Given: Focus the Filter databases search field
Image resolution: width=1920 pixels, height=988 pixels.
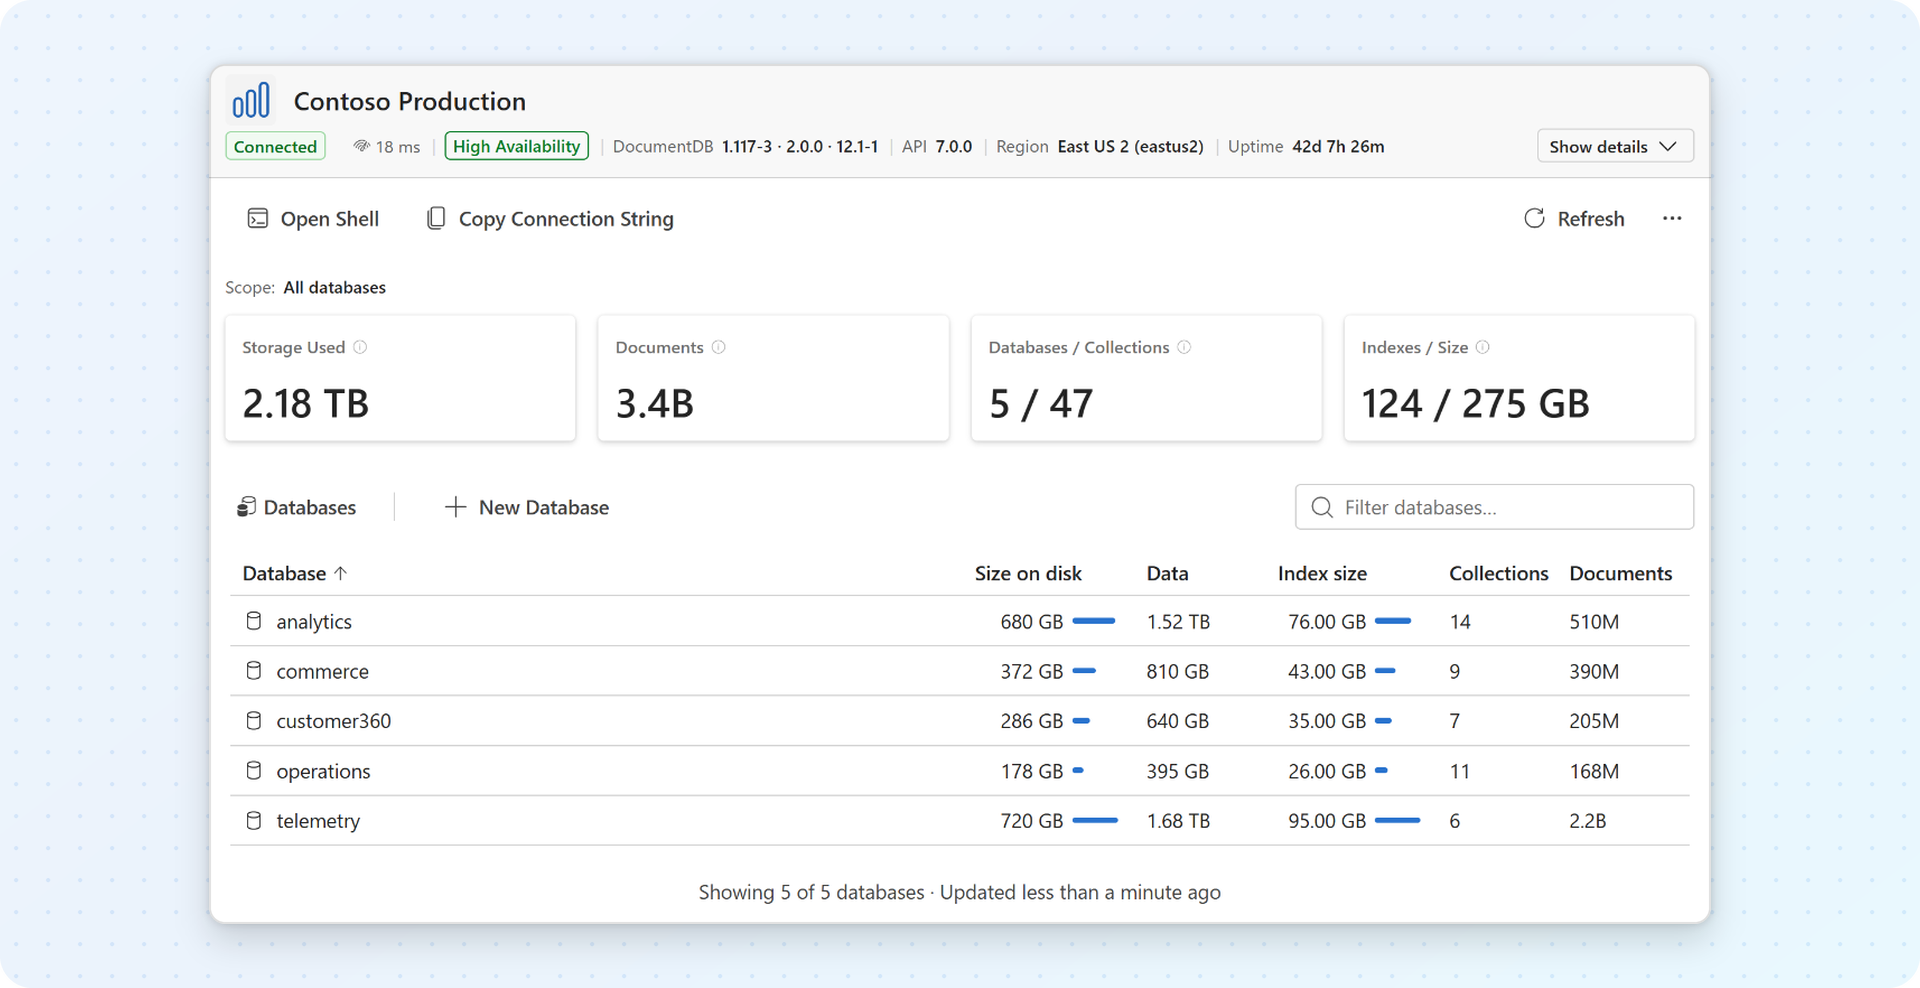Looking at the screenshot, I should click(1494, 507).
